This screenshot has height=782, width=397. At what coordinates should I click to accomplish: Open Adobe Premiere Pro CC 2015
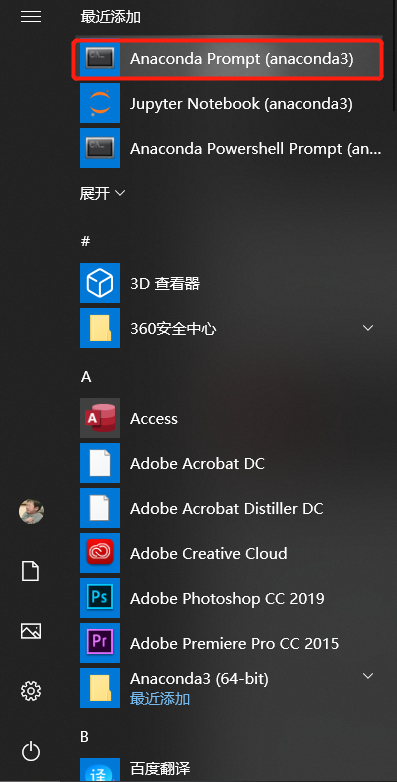(234, 643)
